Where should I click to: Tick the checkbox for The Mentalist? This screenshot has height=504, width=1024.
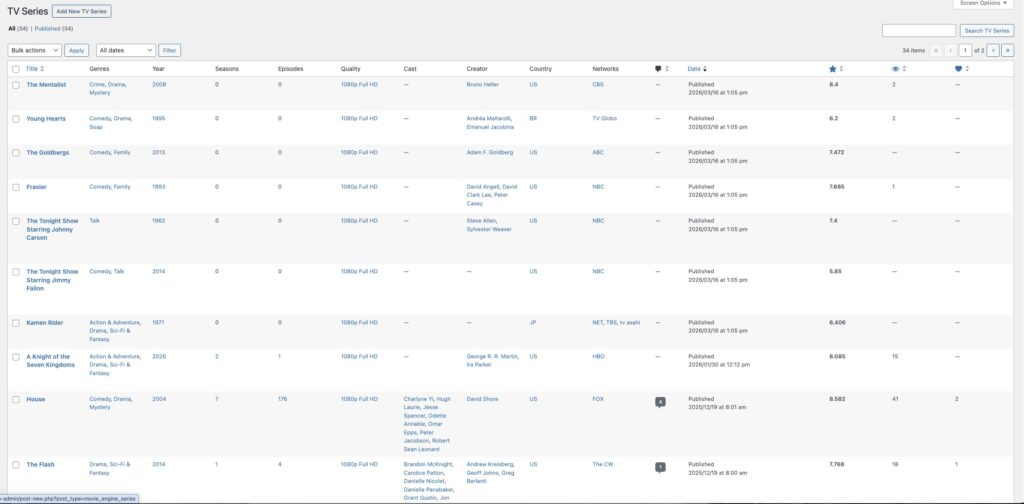click(x=15, y=85)
